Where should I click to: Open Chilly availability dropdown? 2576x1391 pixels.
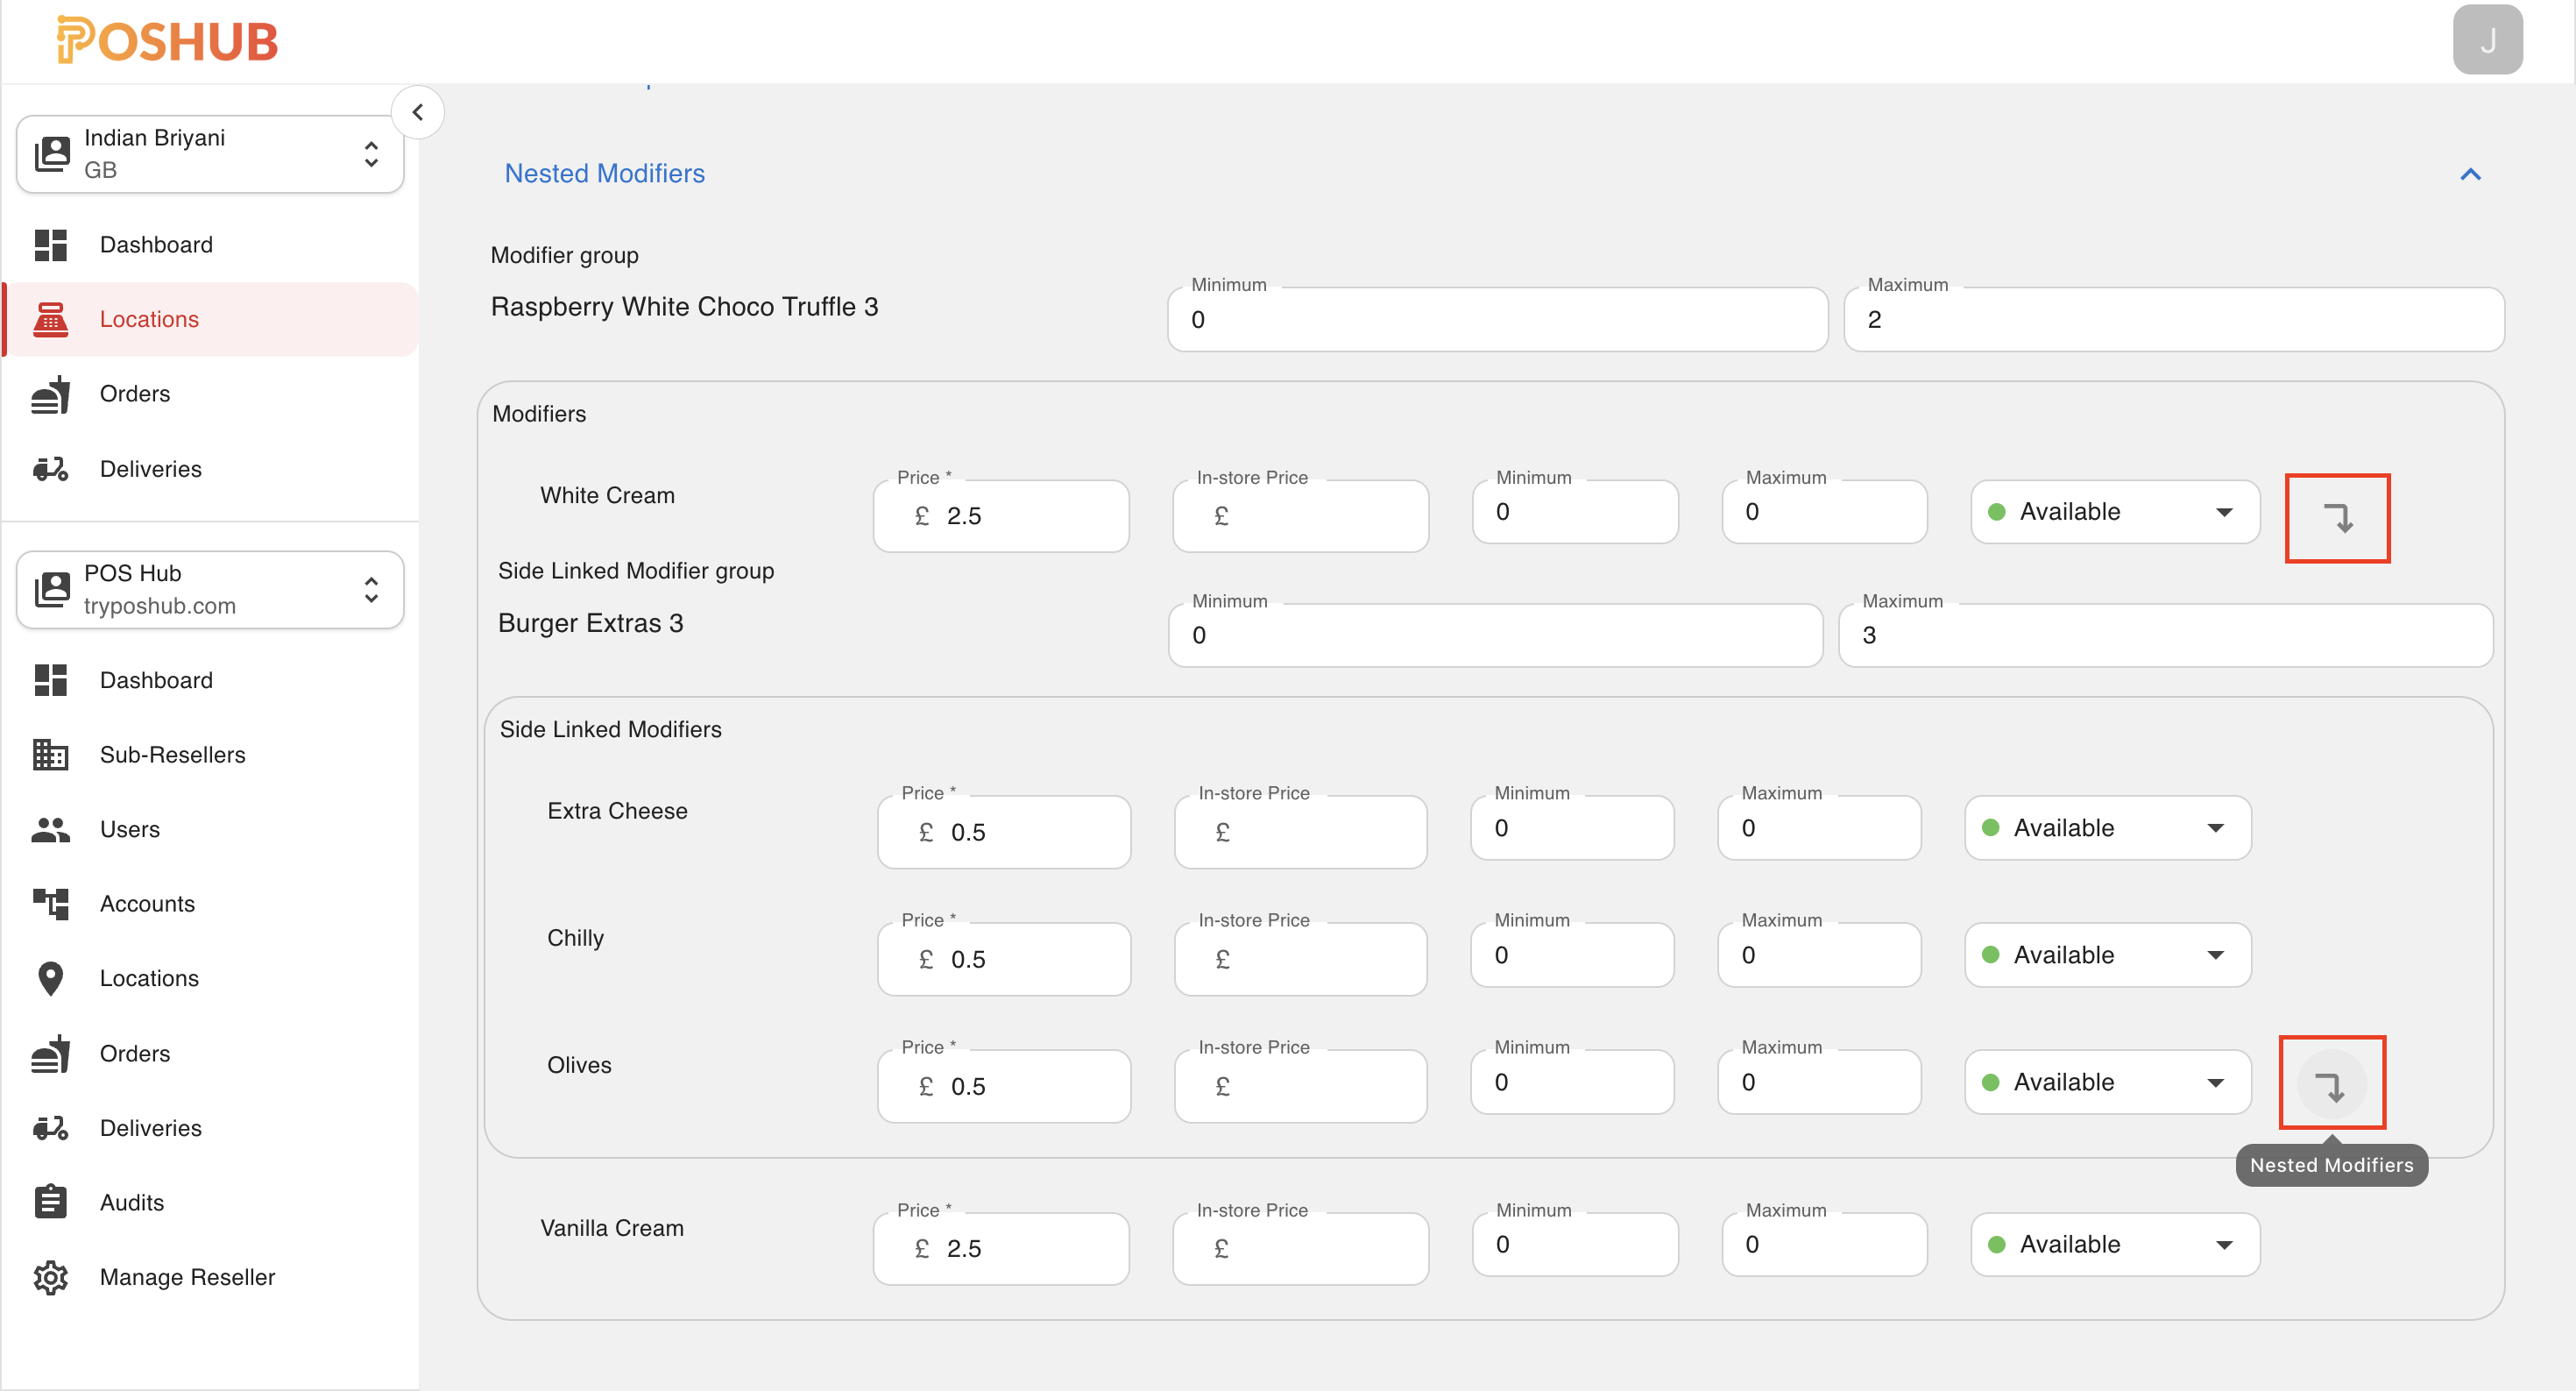point(2108,955)
